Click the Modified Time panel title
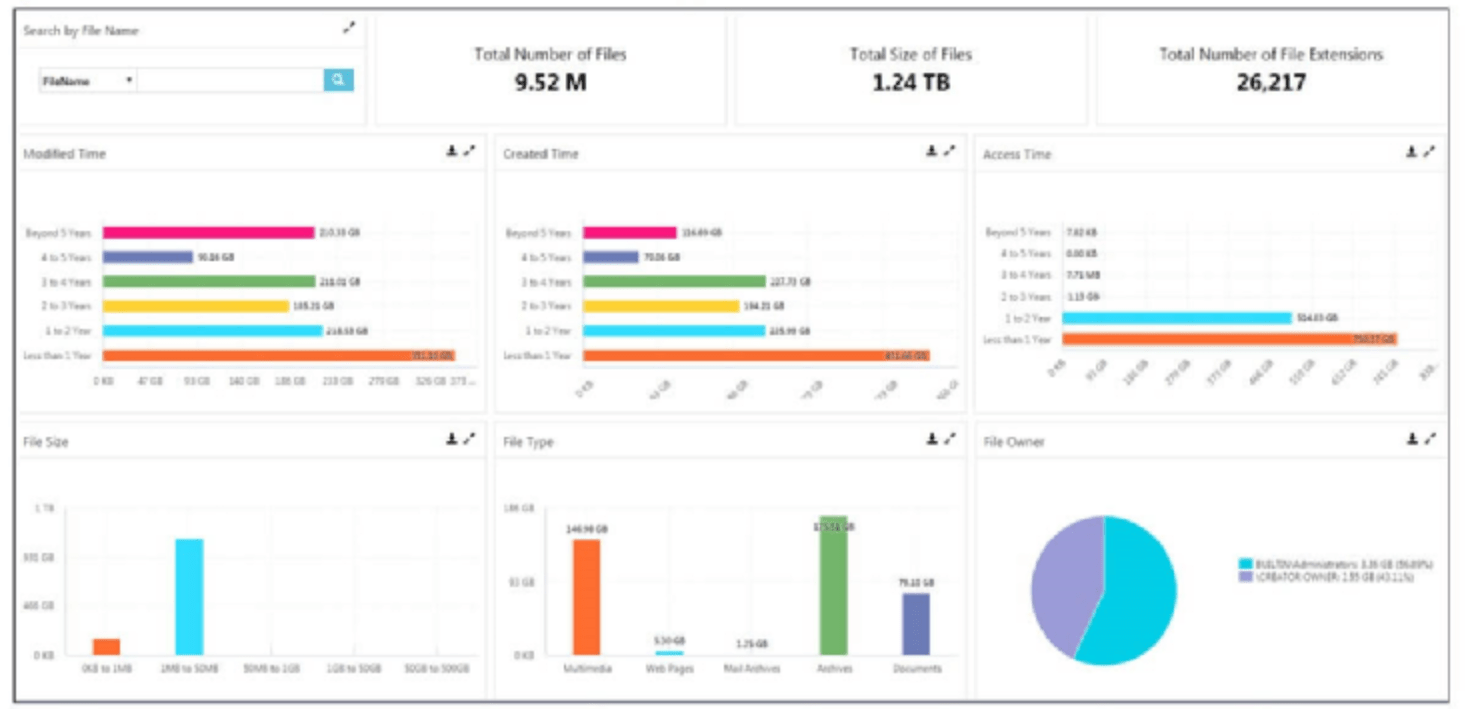Viewport: 1465px width, 709px height. point(64,154)
